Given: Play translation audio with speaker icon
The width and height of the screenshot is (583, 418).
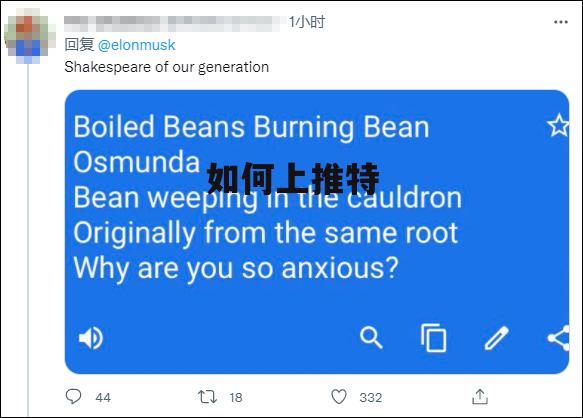Looking at the screenshot, I should point(91,338).
